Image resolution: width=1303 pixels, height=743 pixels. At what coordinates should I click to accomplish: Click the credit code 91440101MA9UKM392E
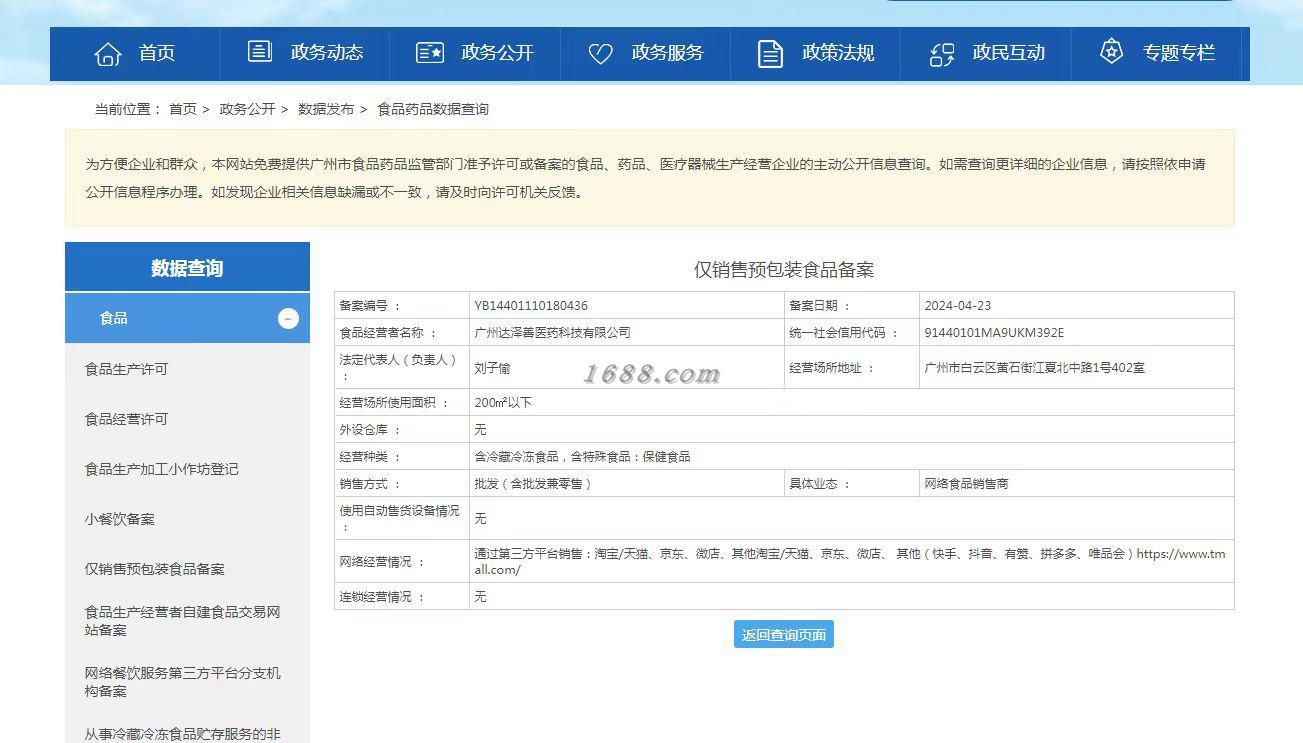(994, 333)
